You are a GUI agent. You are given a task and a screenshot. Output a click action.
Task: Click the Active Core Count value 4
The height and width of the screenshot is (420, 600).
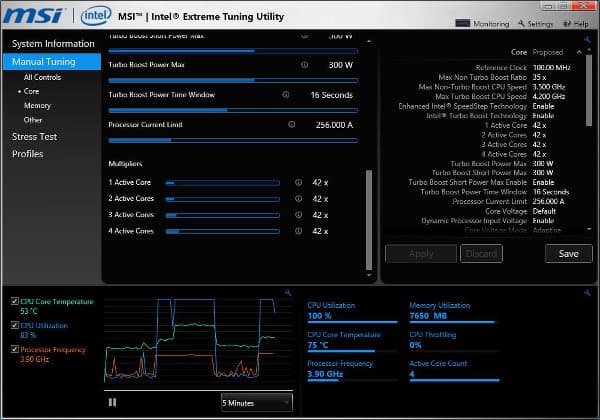pos(412,374)
